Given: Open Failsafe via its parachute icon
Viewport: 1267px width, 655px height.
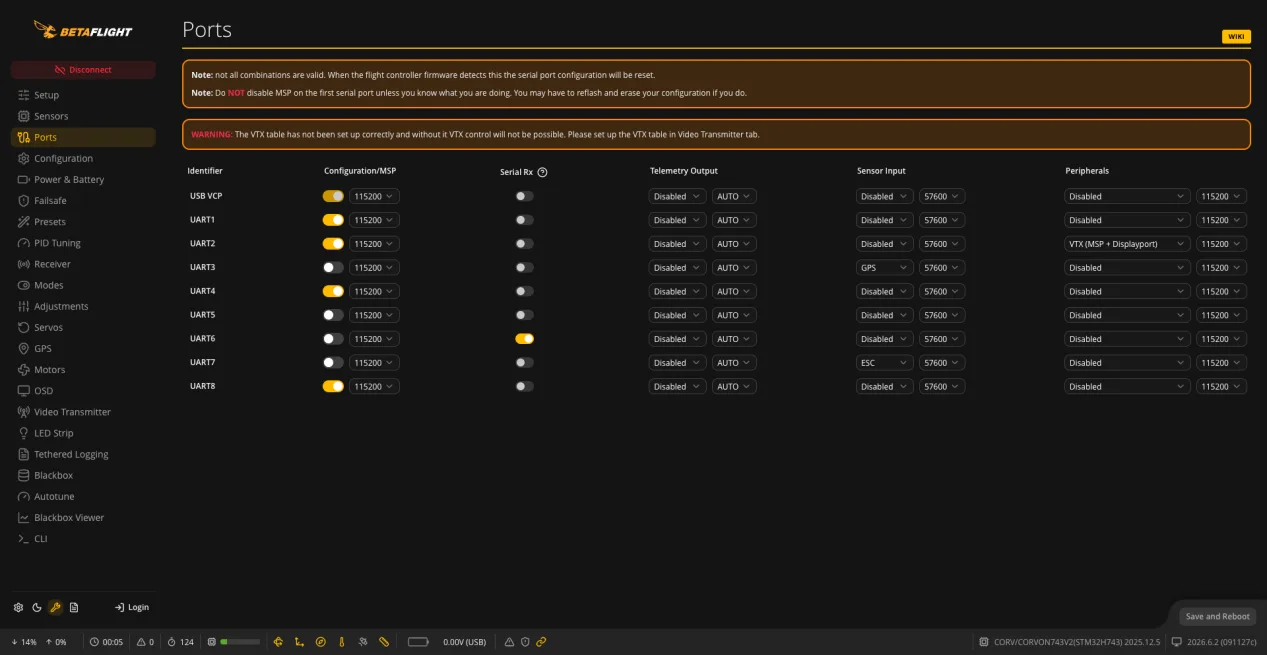Looking at the screenshot, I should pyautogui.click(x=24, y=201).
